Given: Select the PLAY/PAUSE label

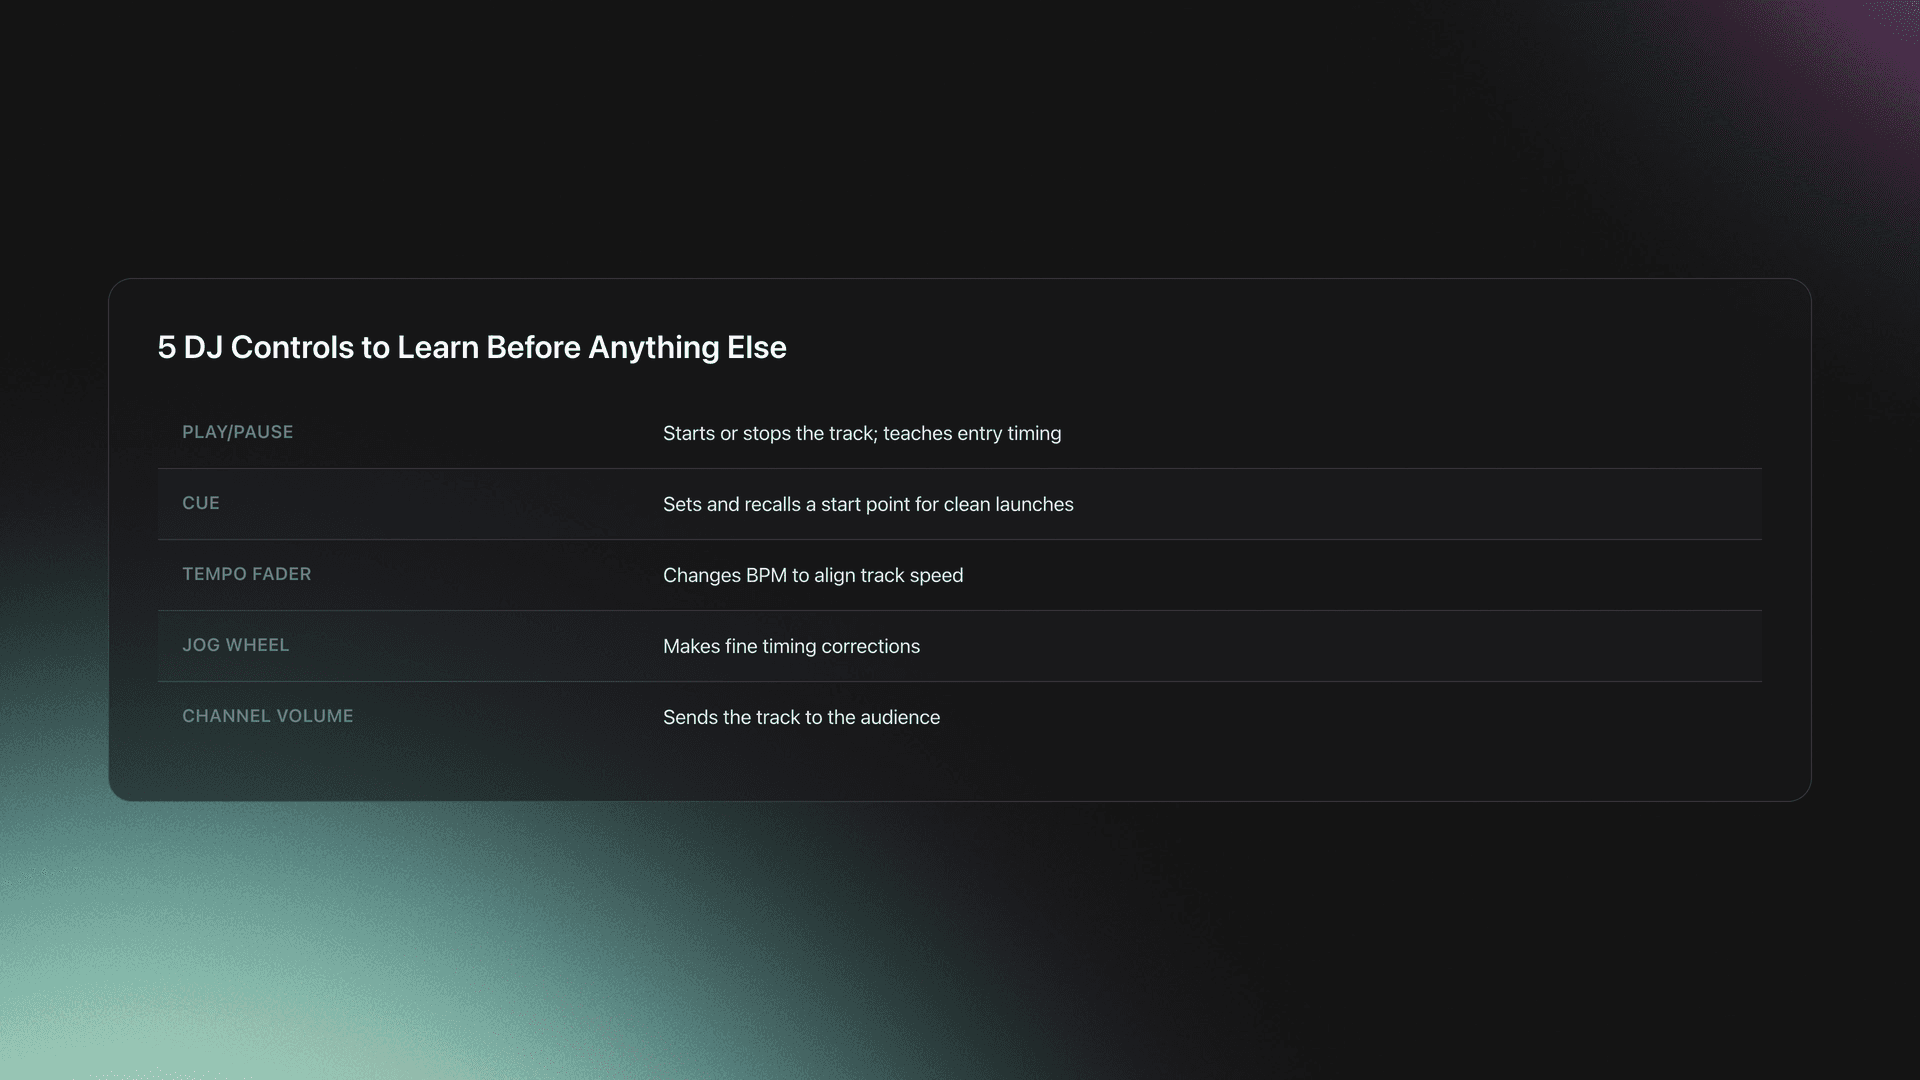Looking at the screenshot, I should 237,432.
